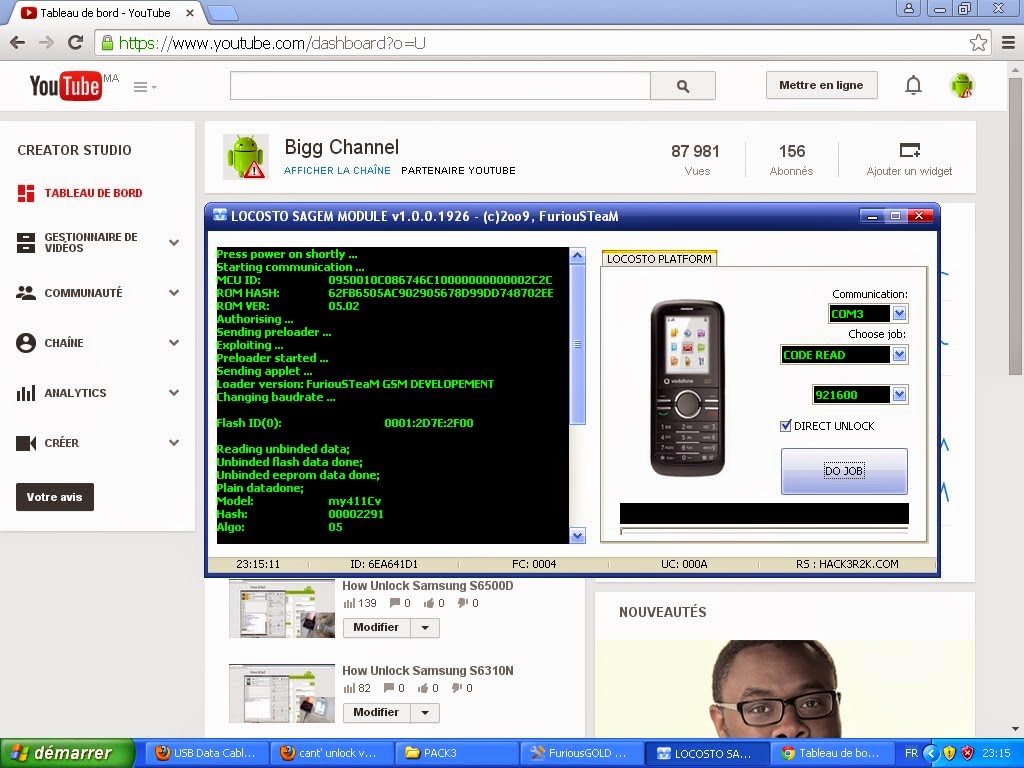
Task: Click Modifier for How Unlock Samsung S6310N
Action: click(376, 712)
